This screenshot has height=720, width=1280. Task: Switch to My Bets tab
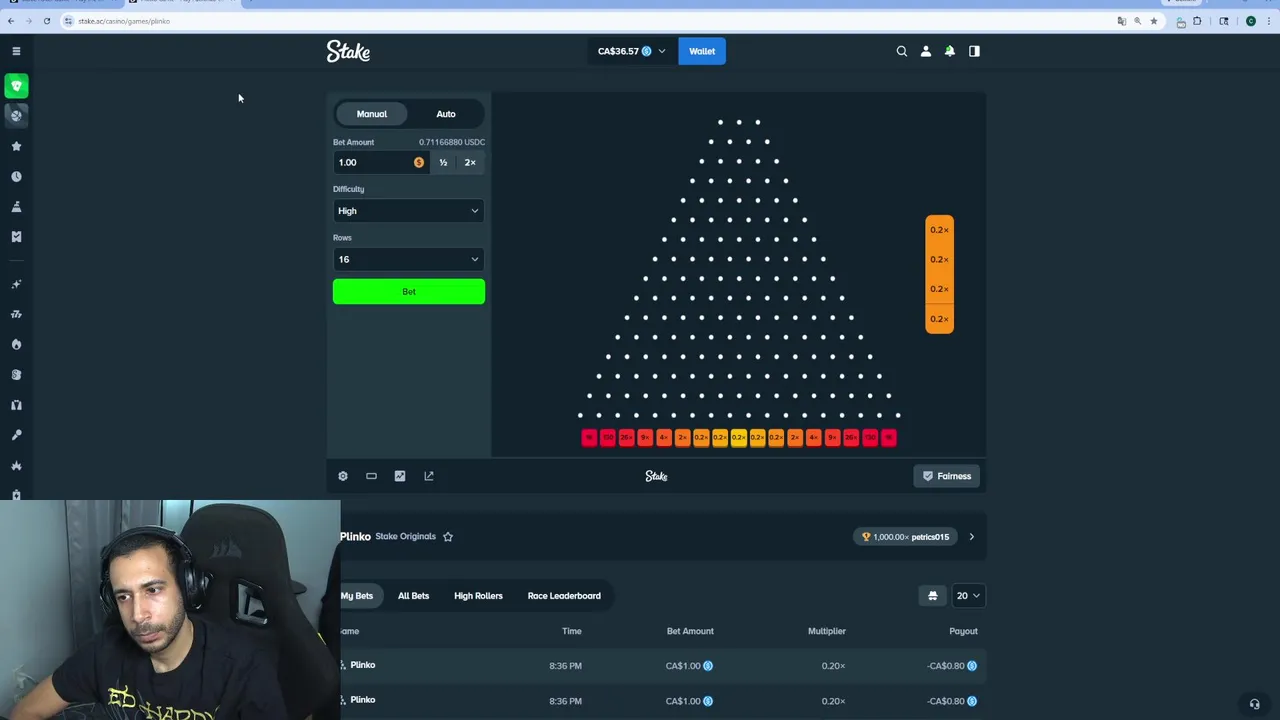click(357, 596)
